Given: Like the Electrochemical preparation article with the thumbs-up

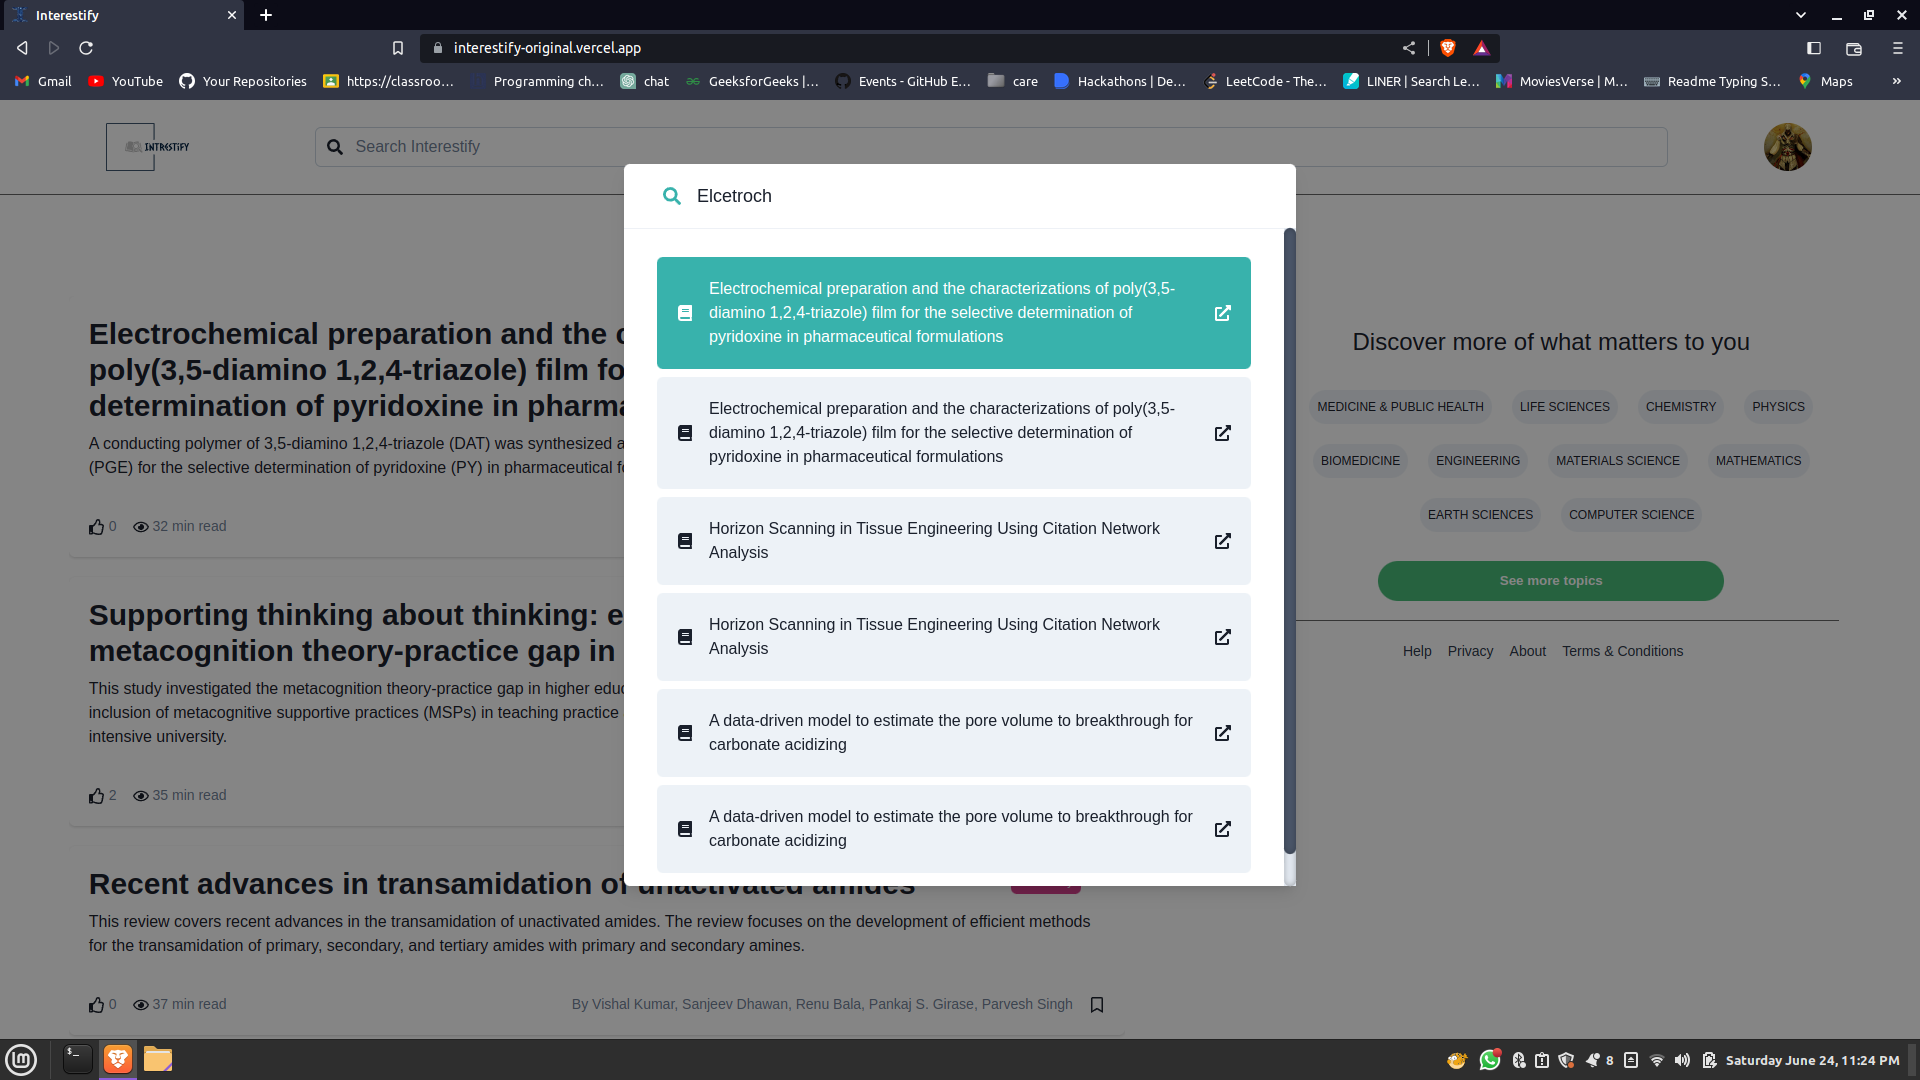Looking at the screenshot, I should (x=97, y=527).
